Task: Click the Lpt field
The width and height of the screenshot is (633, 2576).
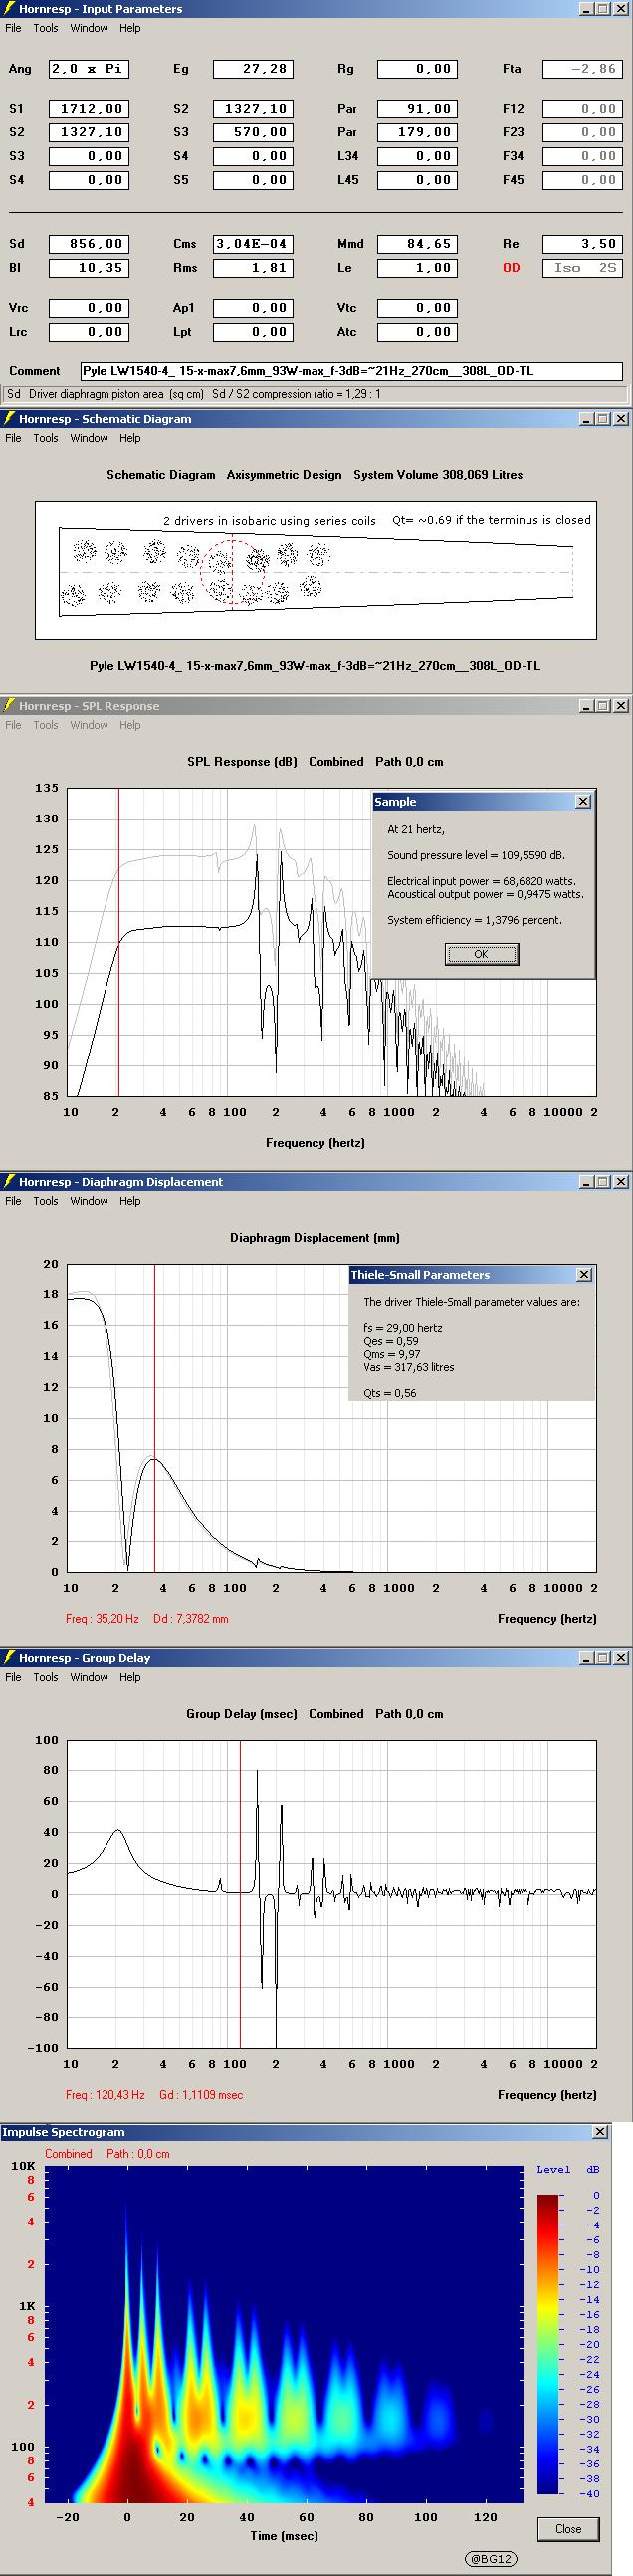Action: [253, 333]
